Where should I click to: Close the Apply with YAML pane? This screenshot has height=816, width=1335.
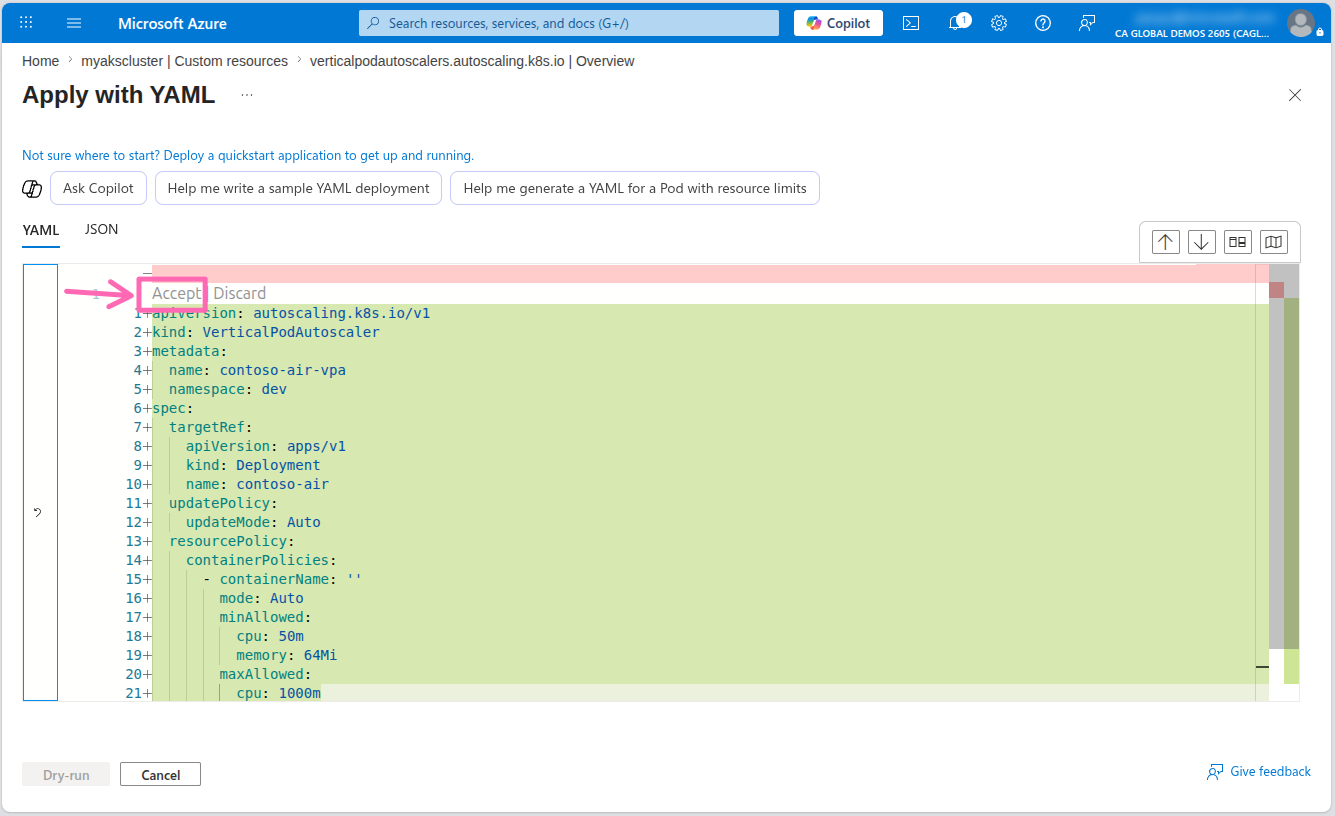pyautogui.click(x=1295, y=95)
